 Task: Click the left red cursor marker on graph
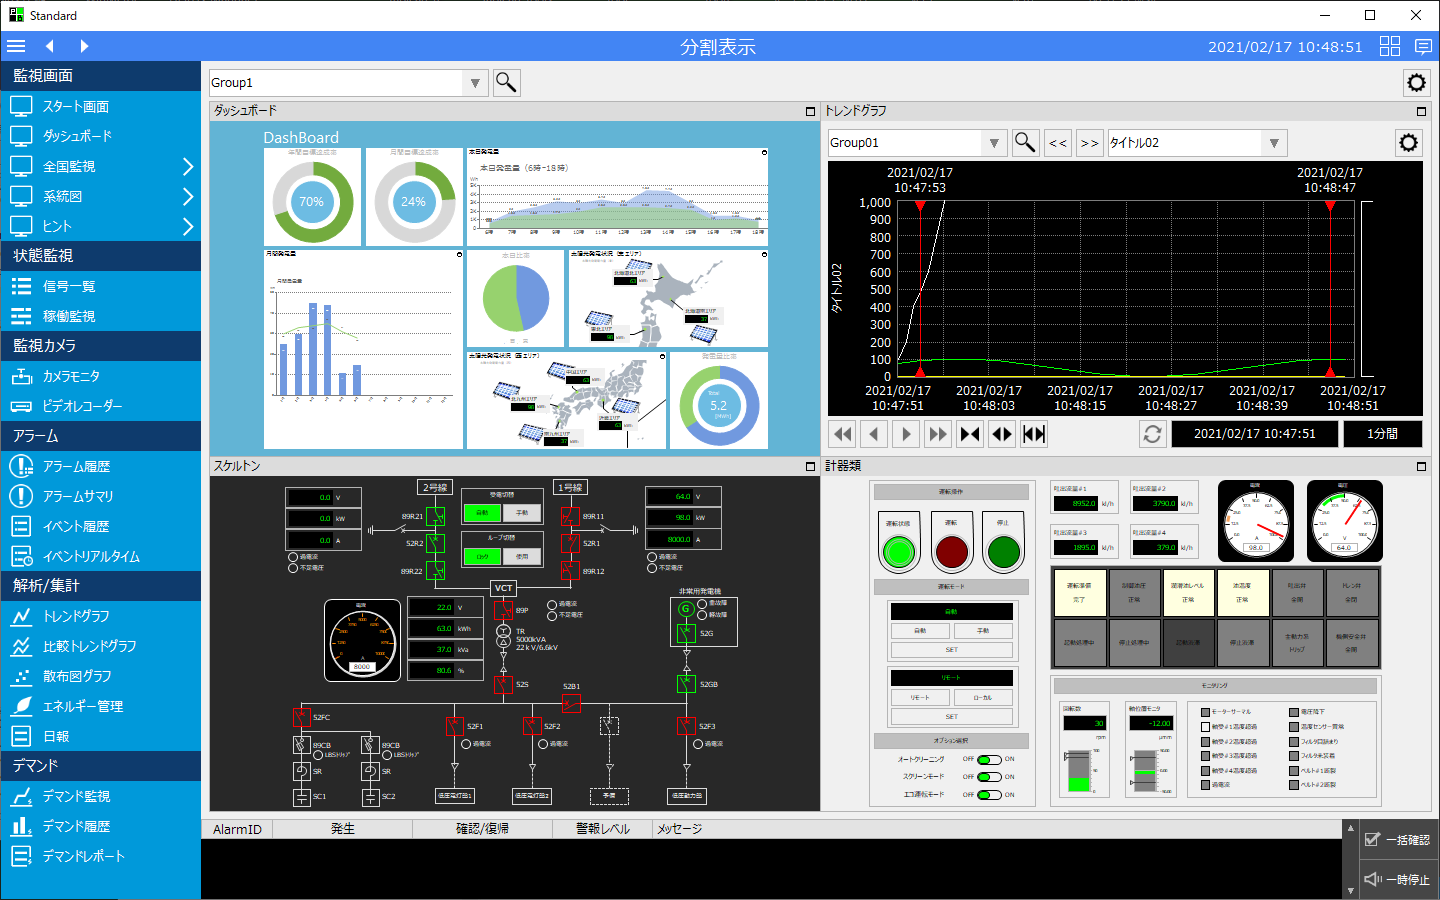coord(920,206)
